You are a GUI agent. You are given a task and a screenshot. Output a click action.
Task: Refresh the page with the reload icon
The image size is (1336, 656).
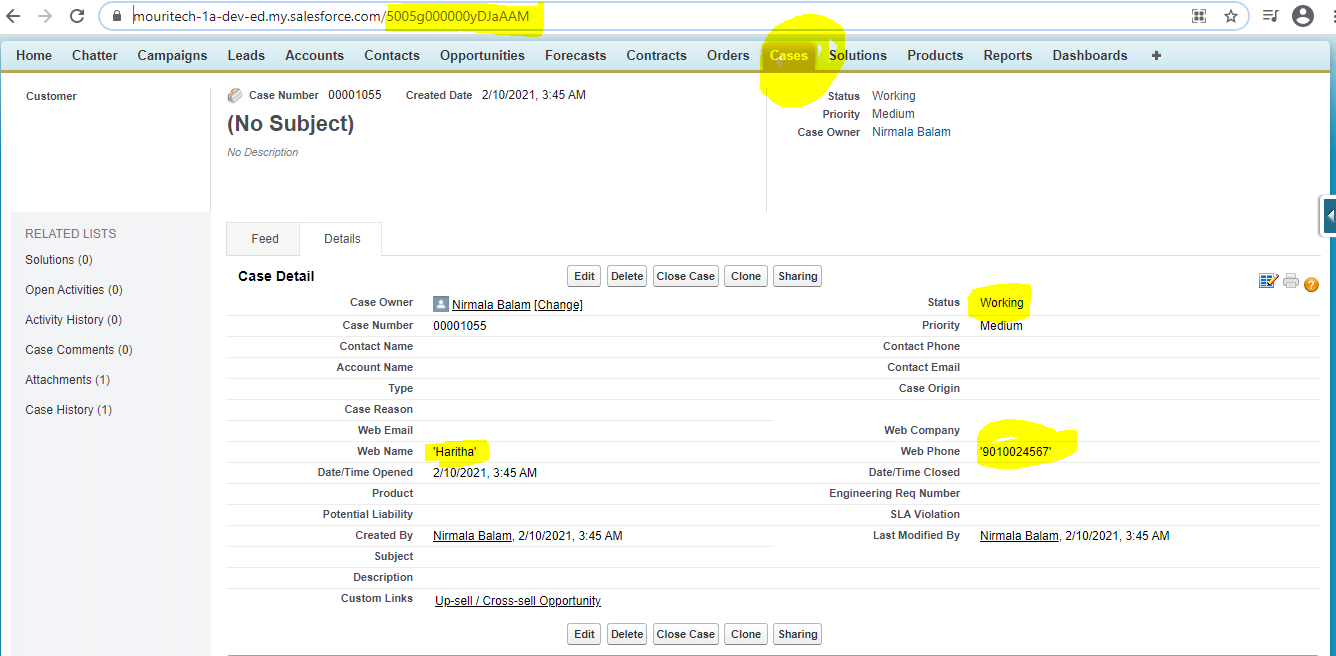(x=77, y=16)
